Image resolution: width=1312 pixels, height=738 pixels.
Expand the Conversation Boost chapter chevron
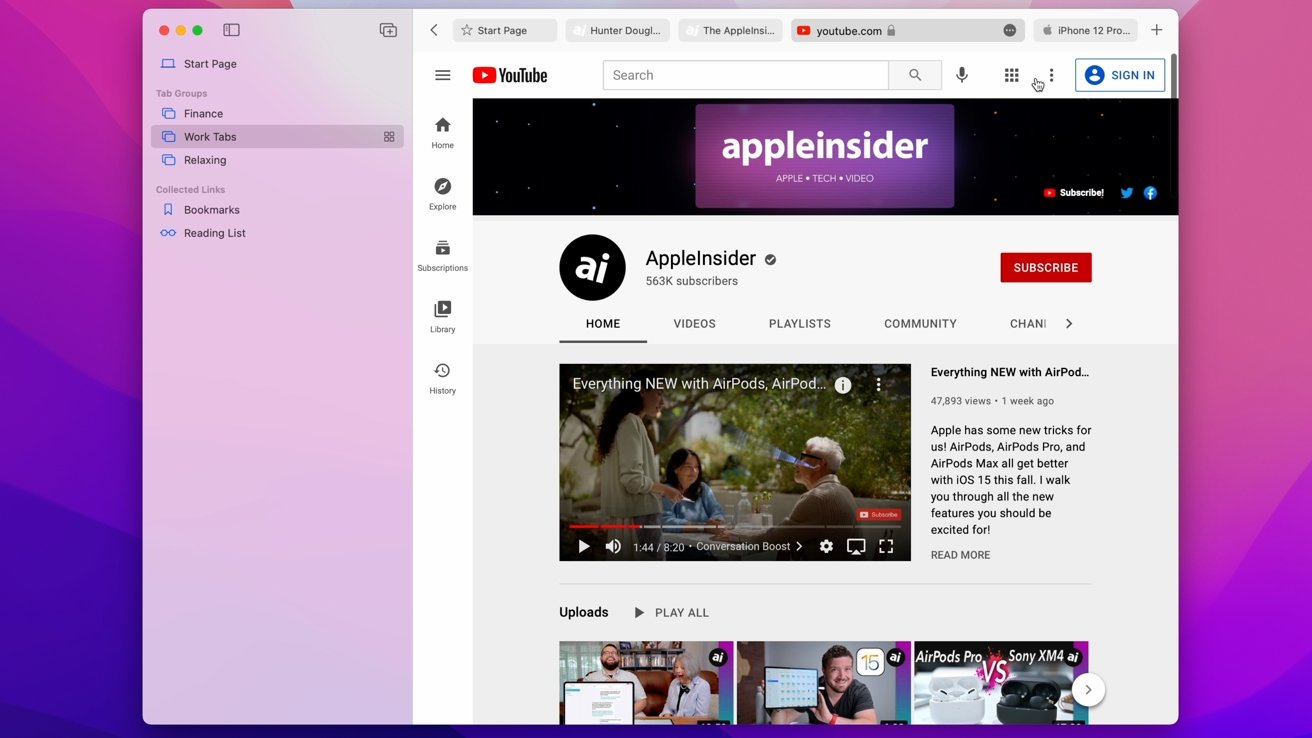pos(799,546)
